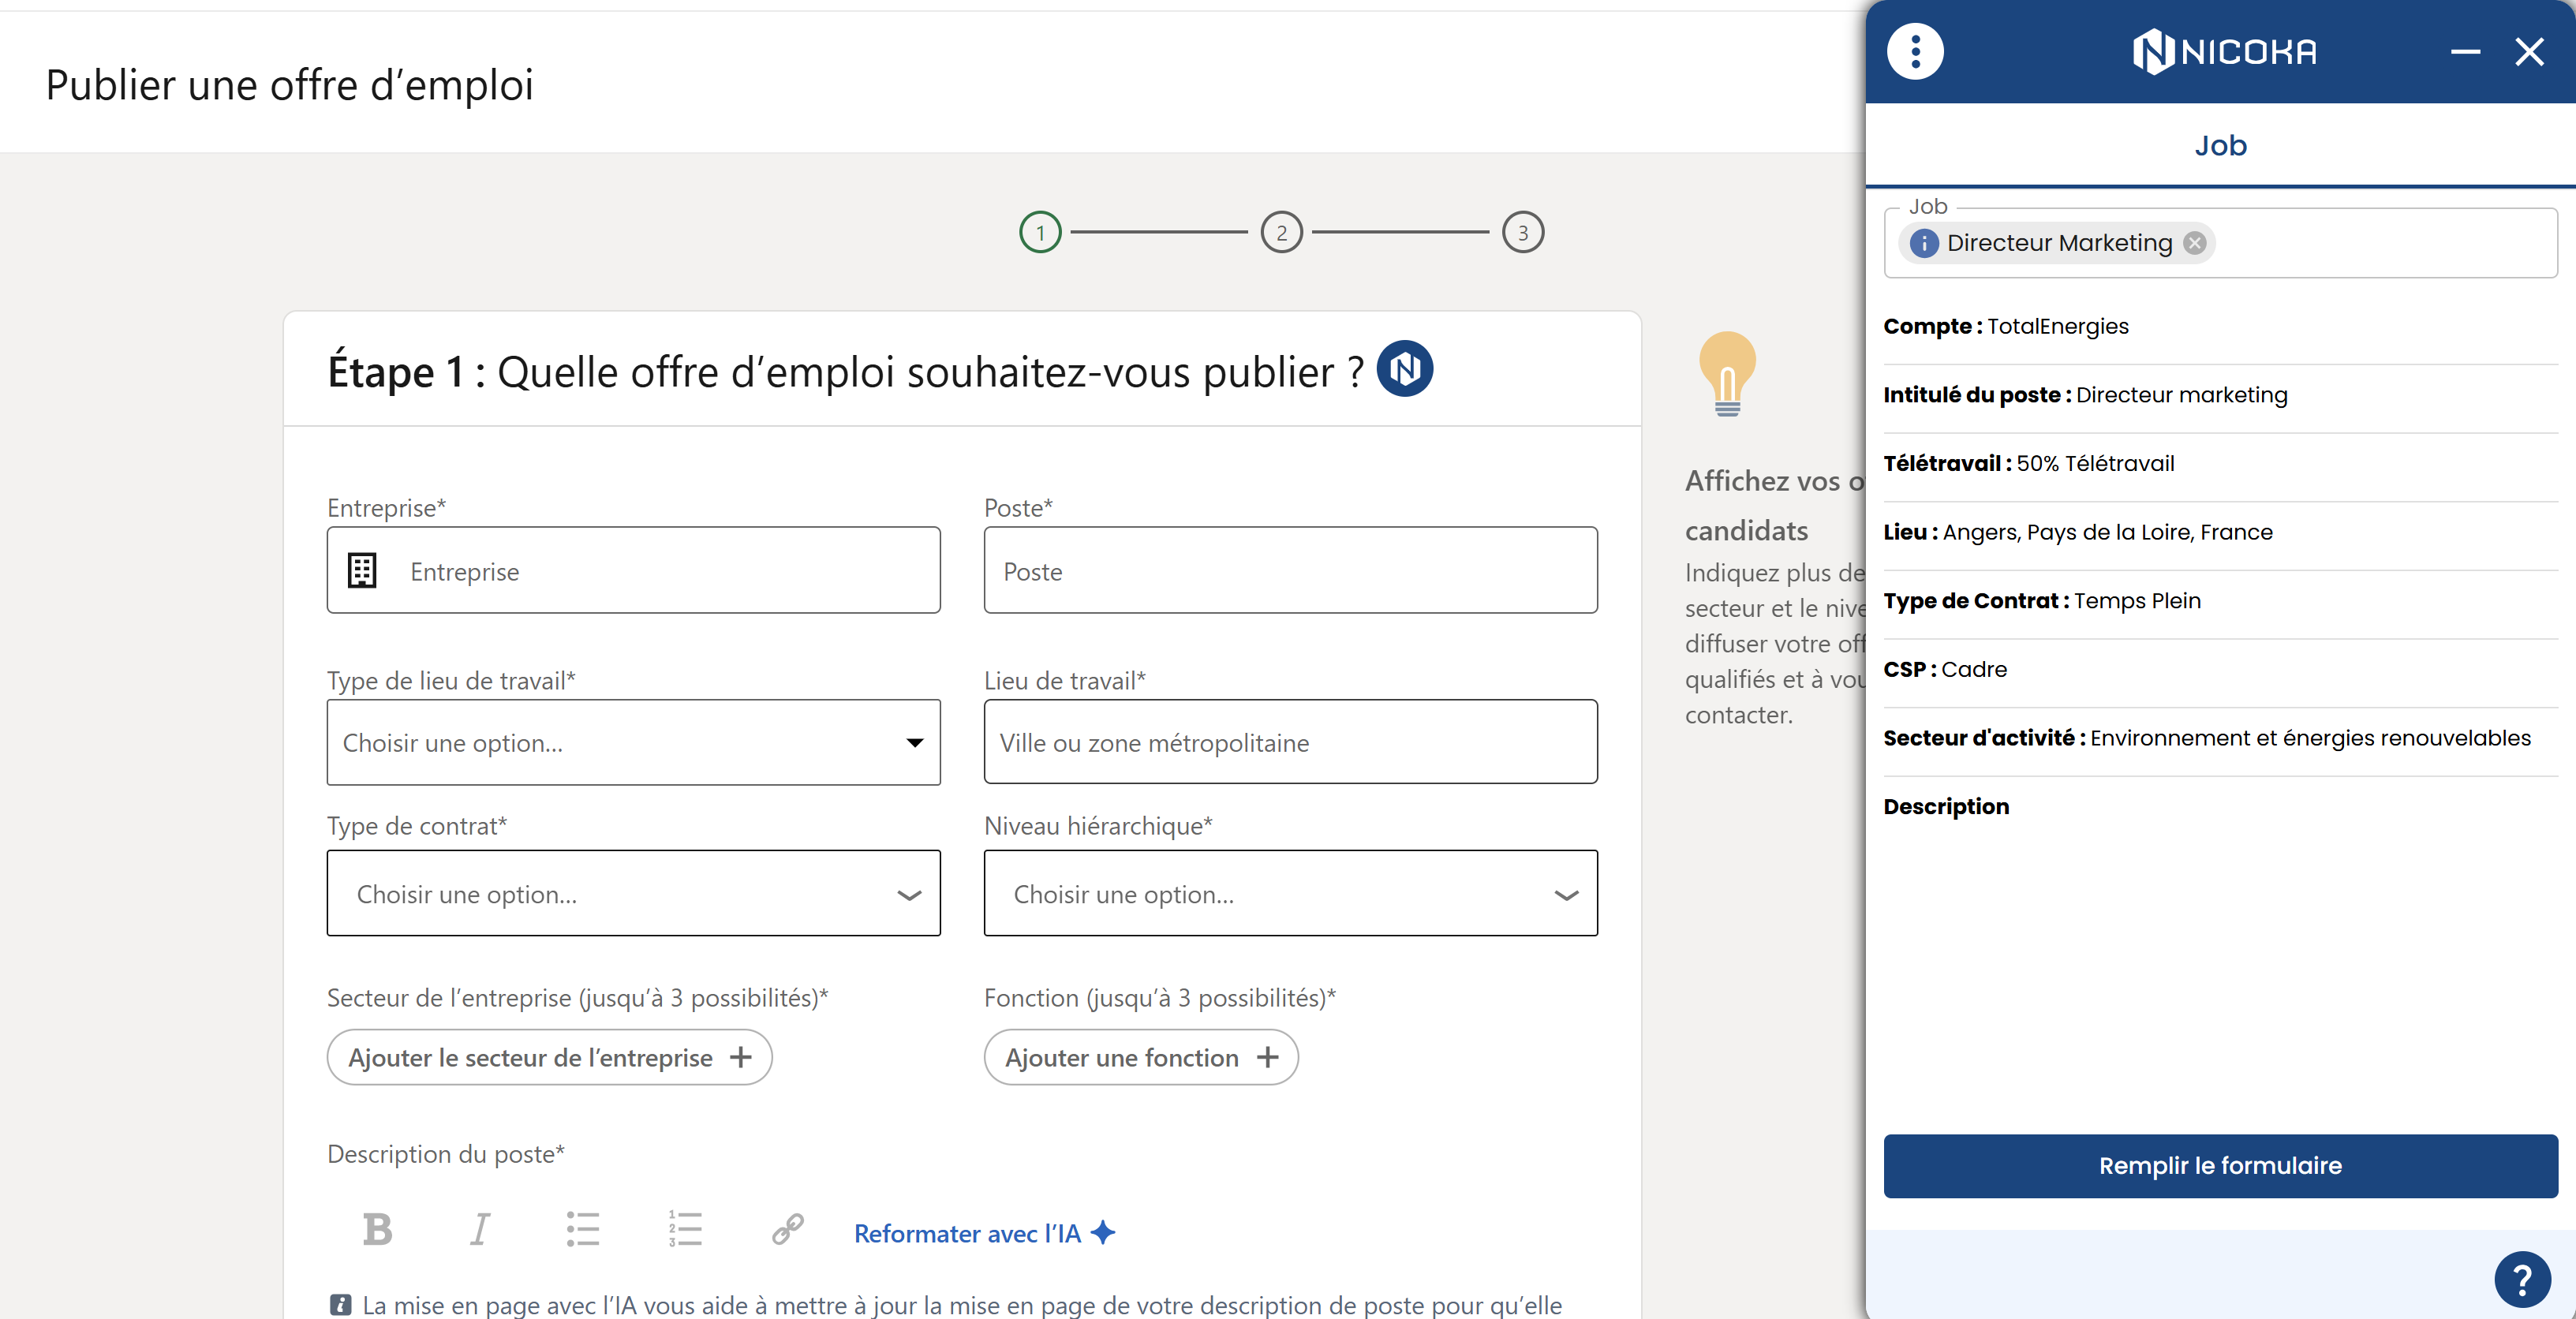
Task: Click Reformater avec l'IA link
Action: click(x=984, y=1234)
